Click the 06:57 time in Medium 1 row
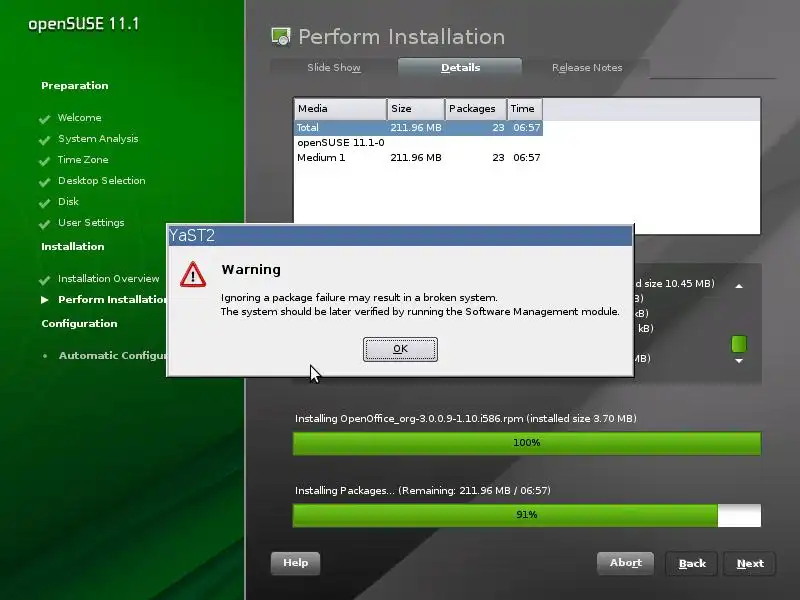Viewport: 800px width, 600px height. [527, 158]
